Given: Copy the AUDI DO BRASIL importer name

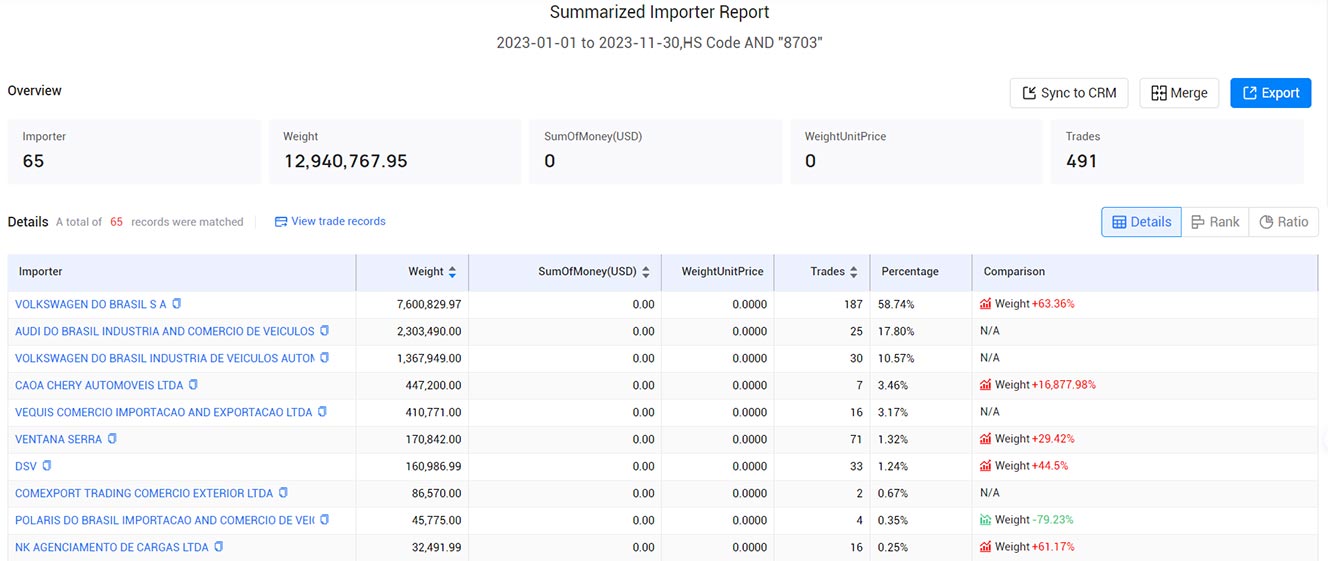Looking at the screenshot, I should pos(324,331).
